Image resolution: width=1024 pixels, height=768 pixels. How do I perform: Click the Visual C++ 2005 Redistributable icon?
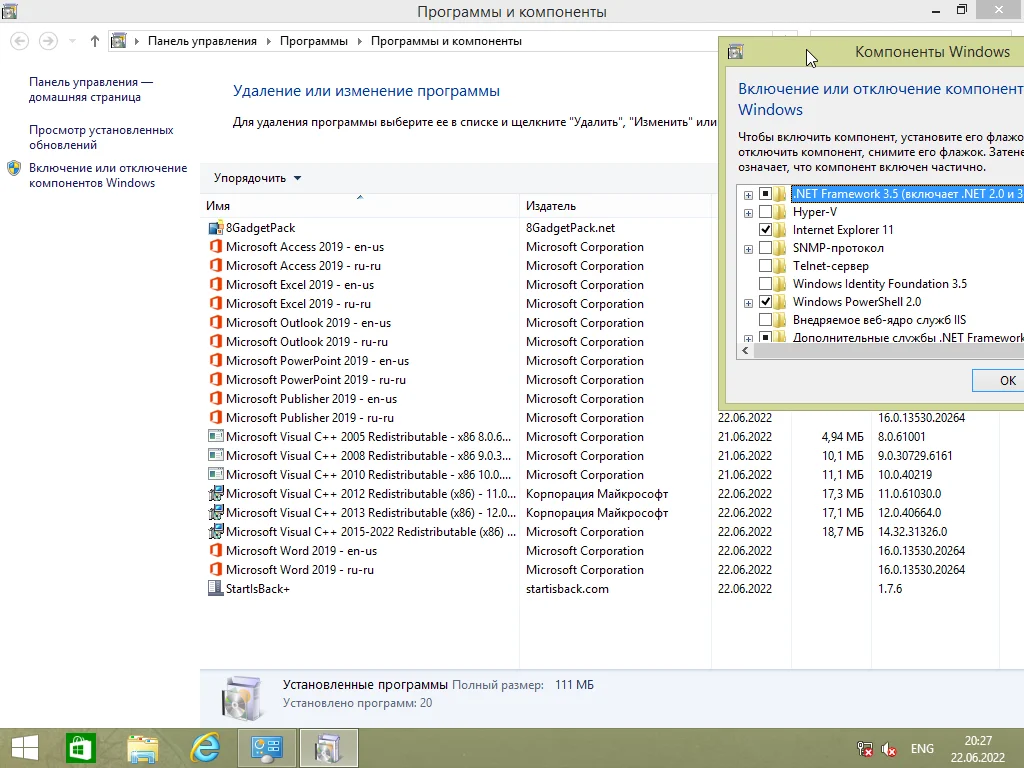[x=216, y=436]
